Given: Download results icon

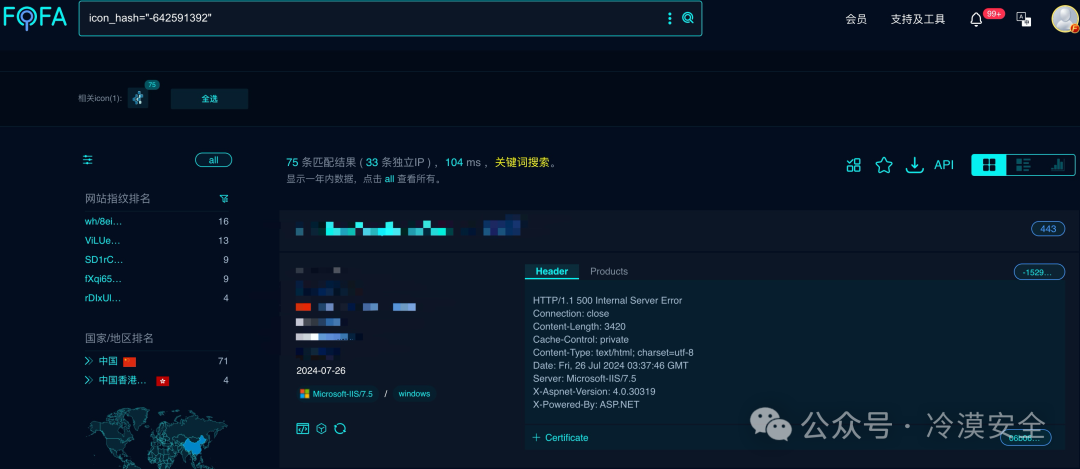Looking at the screenshot, I should click(914, 165).
